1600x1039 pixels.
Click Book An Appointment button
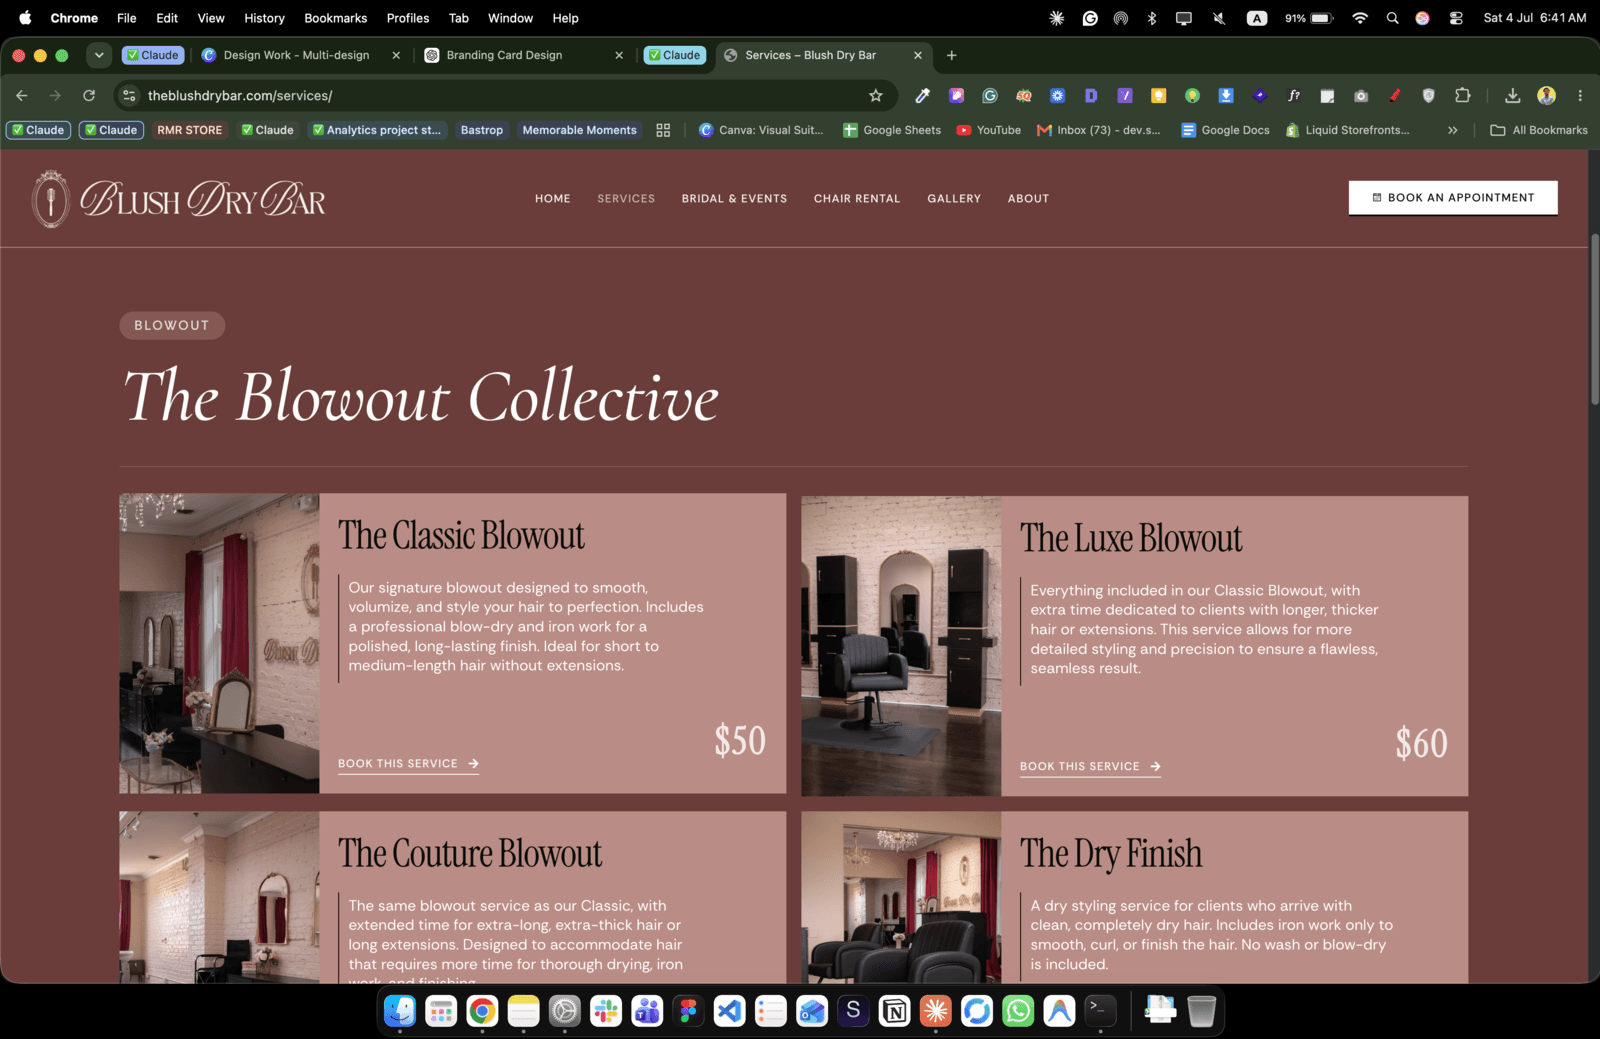coord(1453,198)
